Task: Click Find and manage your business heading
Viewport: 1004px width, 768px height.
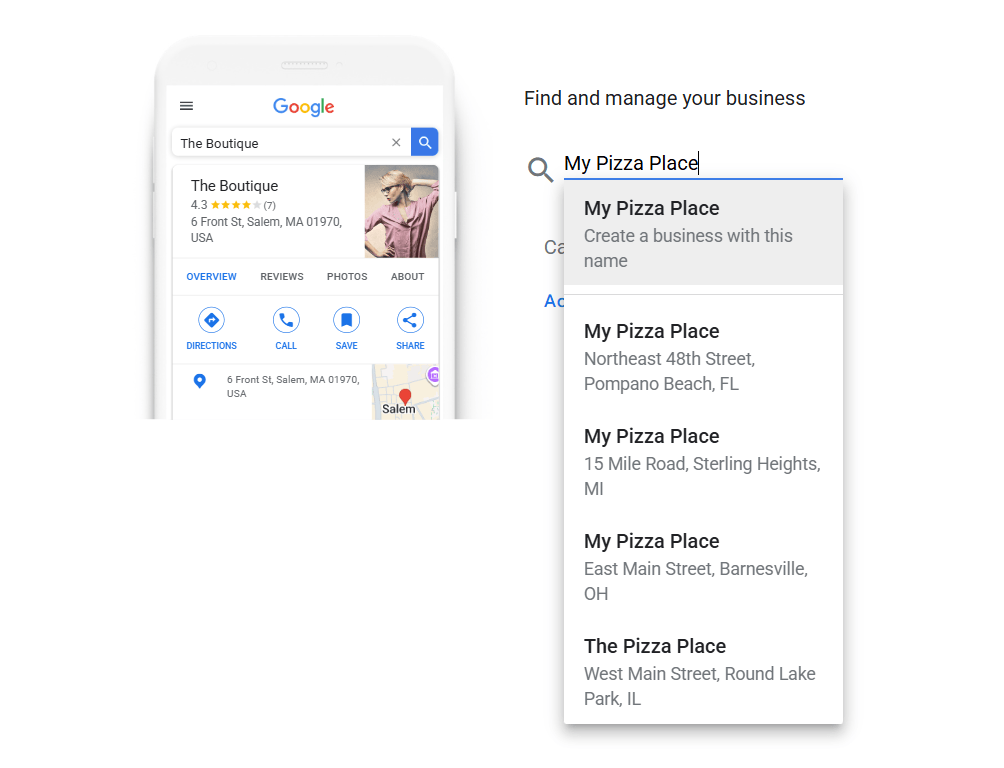Action: (x=664, y=98)
